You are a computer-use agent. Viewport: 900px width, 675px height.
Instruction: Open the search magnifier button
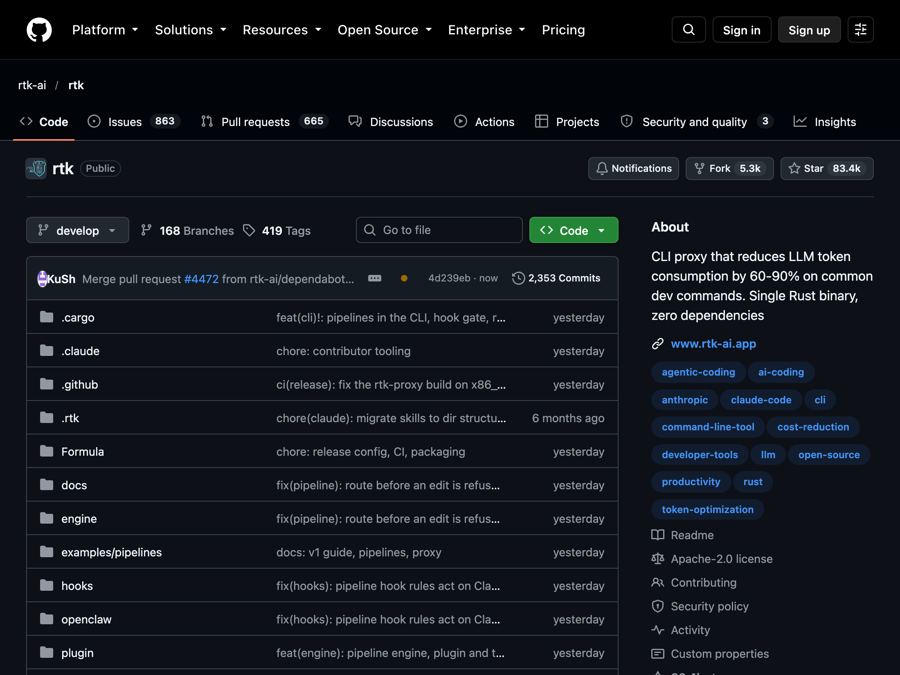[689, 30]
